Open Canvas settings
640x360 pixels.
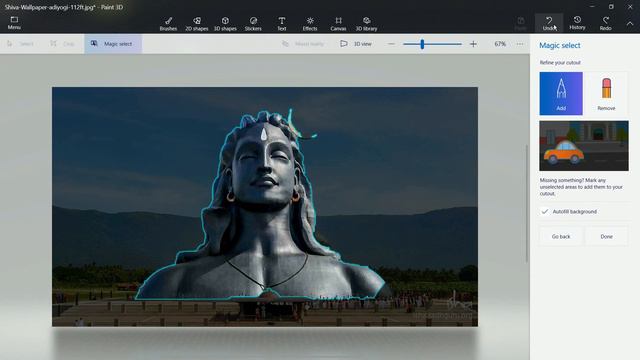point(338,24)
